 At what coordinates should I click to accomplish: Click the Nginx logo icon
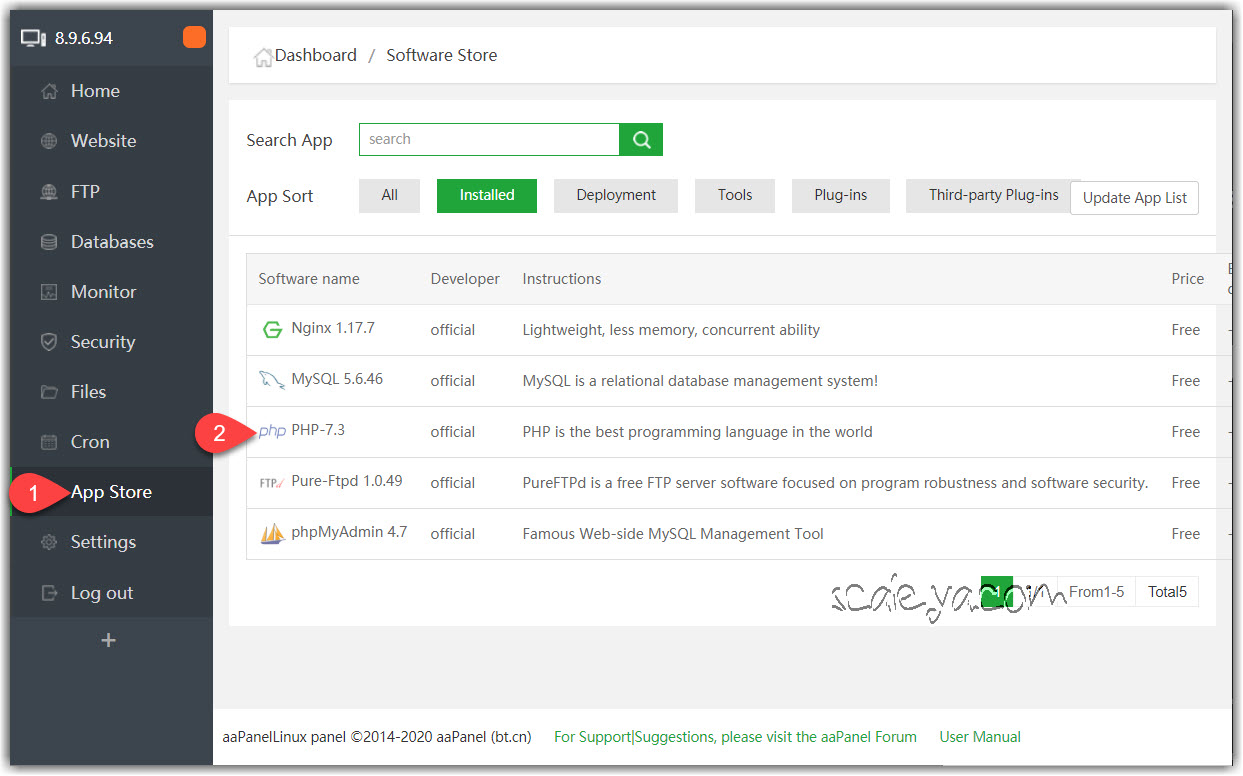point(272,330)
